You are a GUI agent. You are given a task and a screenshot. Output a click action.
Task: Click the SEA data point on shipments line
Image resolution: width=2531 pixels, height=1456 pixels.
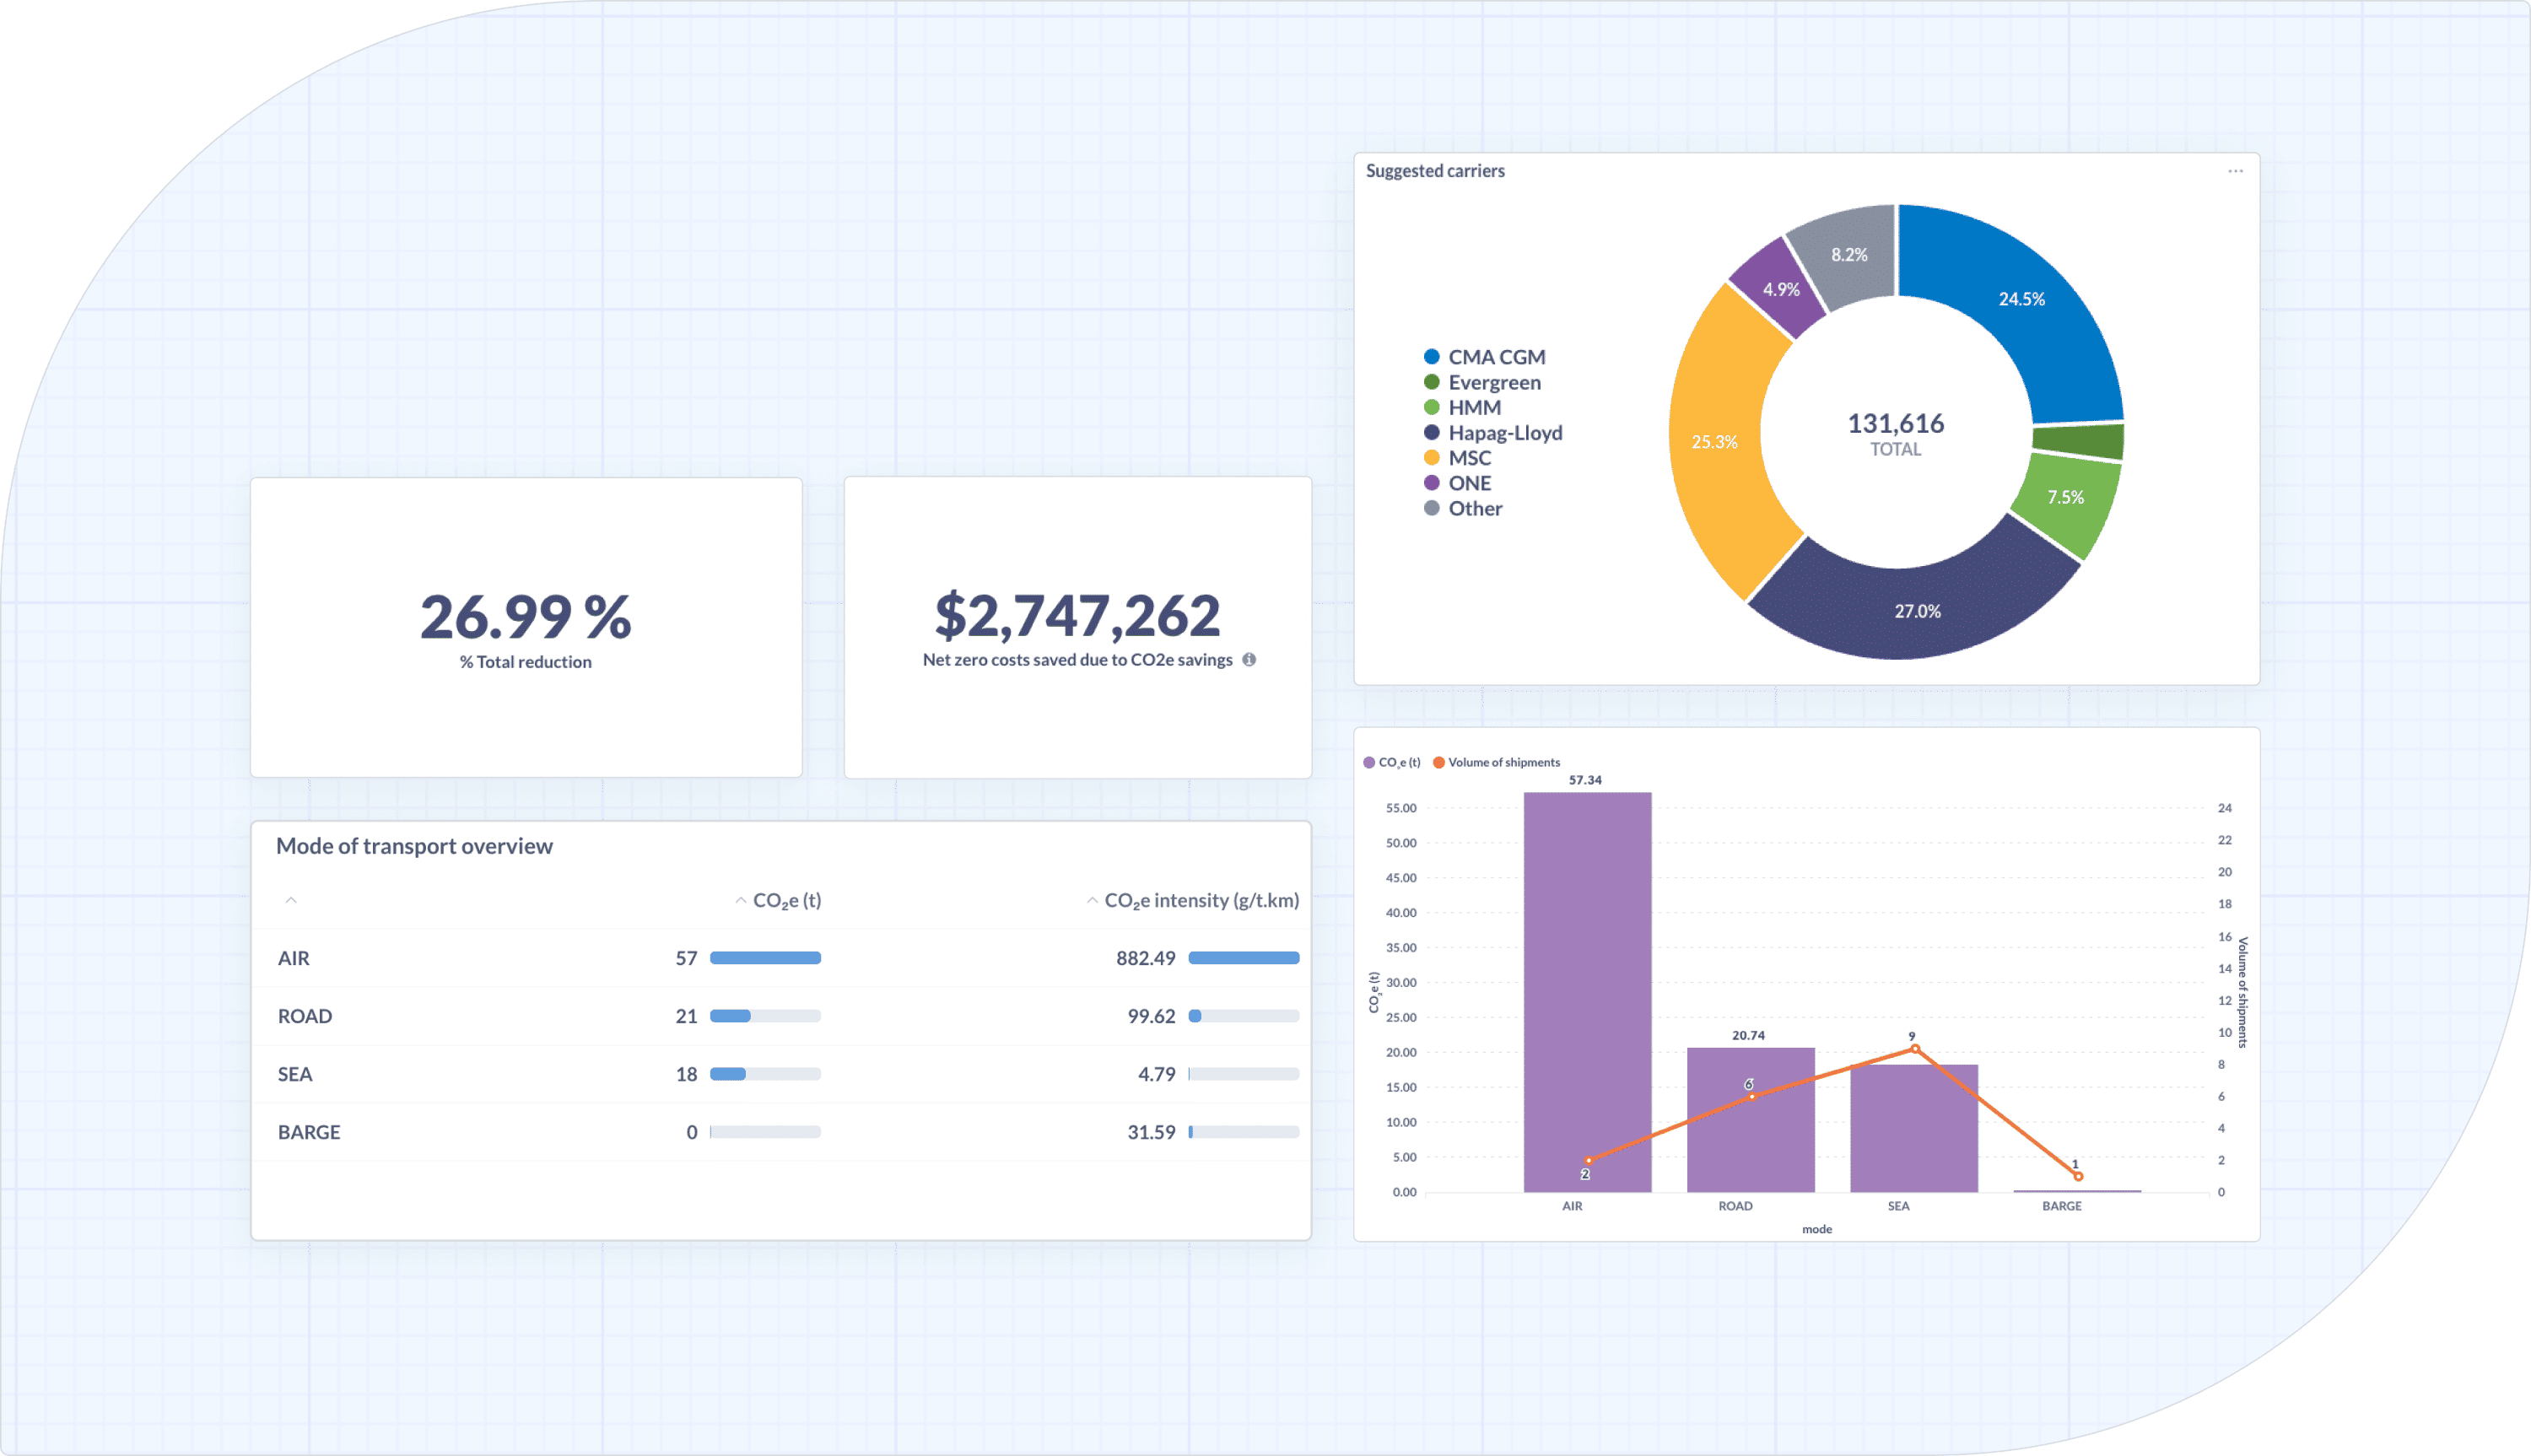click(x=1914, y=1049)
